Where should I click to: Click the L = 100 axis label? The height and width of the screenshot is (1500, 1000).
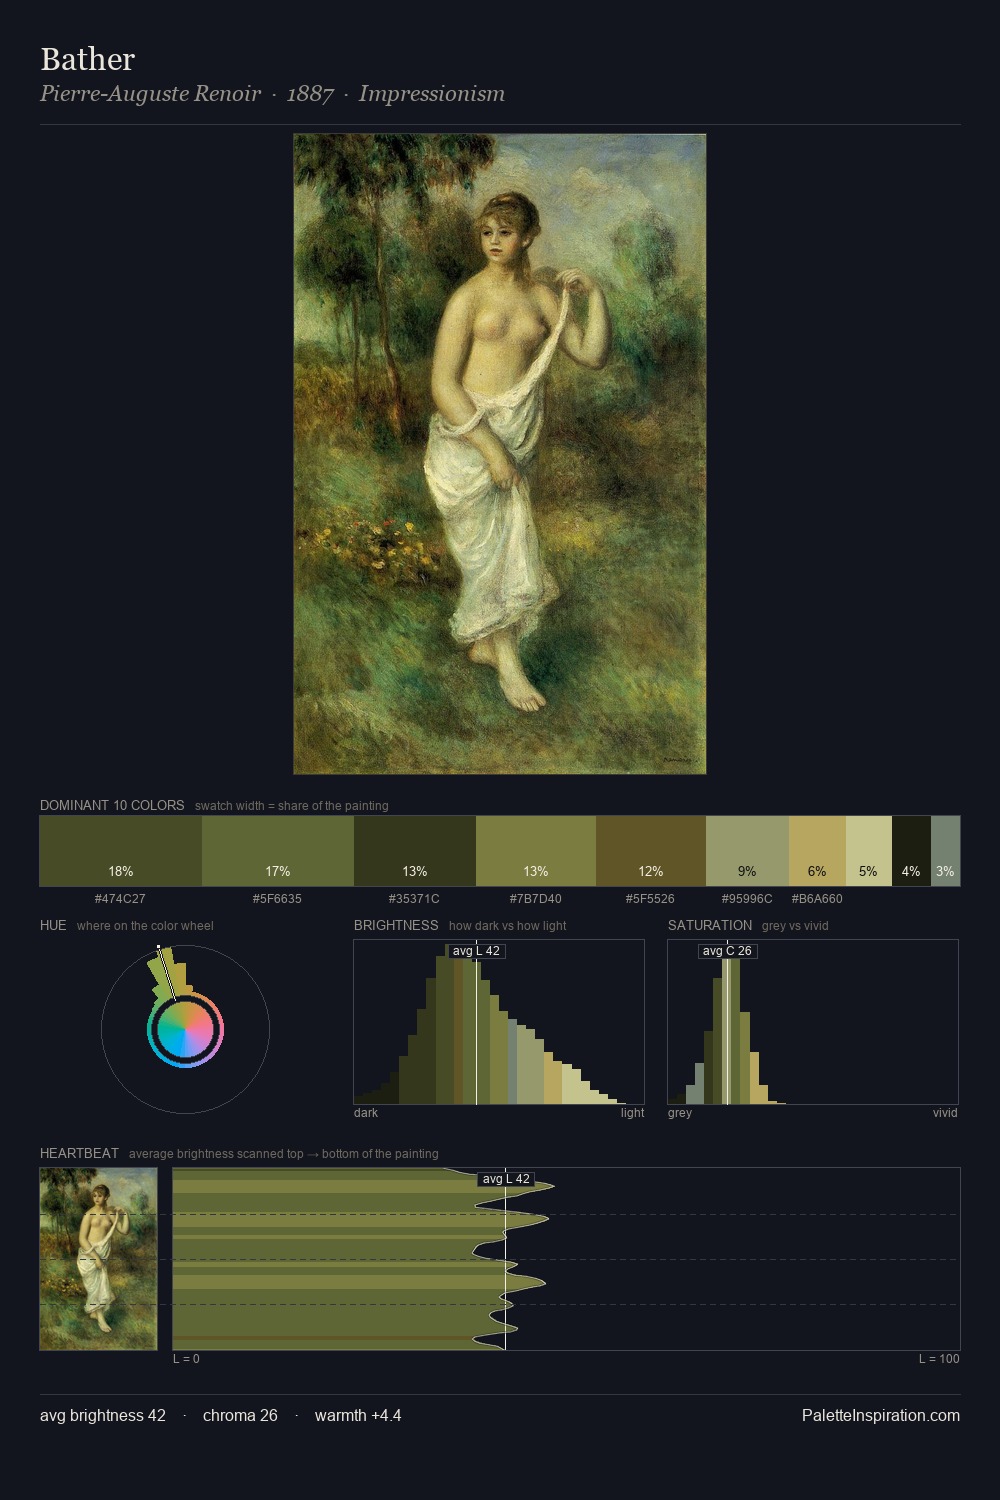click(939, 1359)
